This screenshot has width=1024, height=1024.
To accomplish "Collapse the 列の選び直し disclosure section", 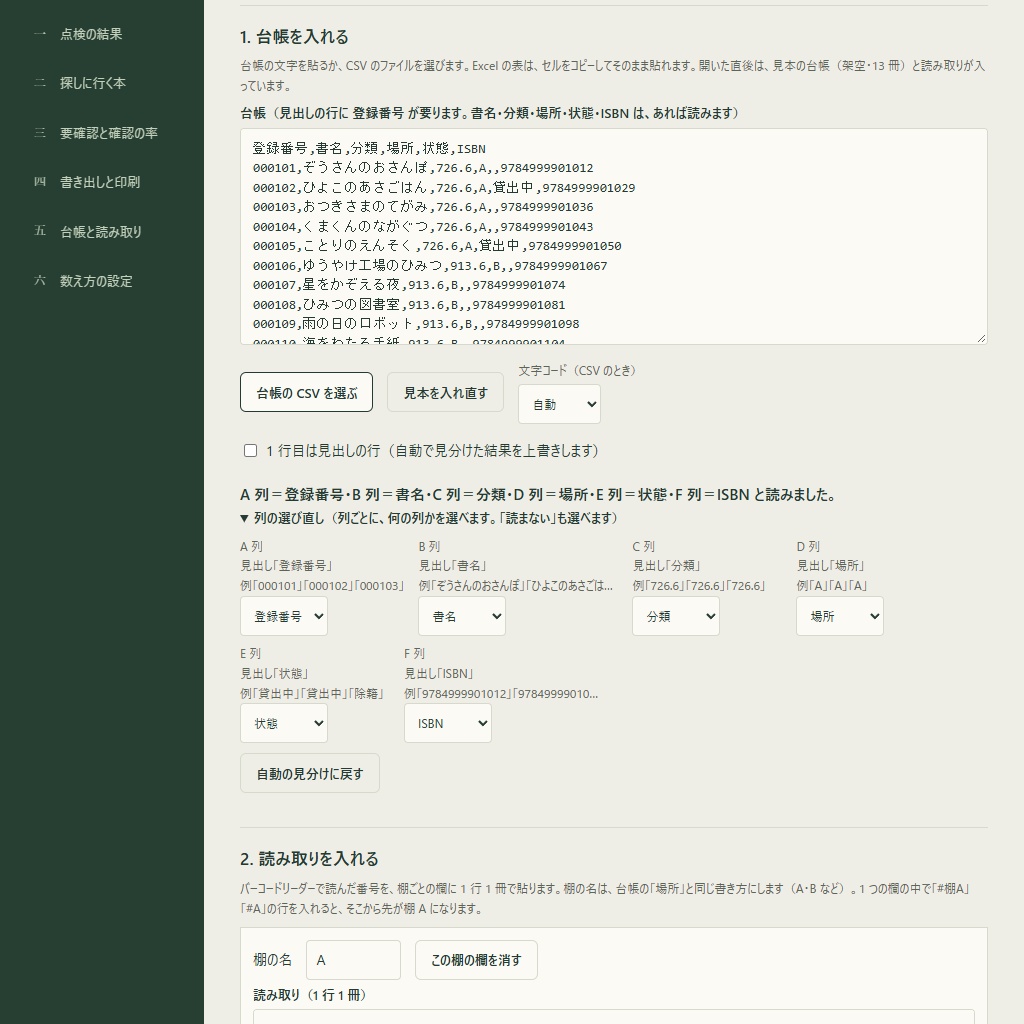I will click(x=428, y=518).
